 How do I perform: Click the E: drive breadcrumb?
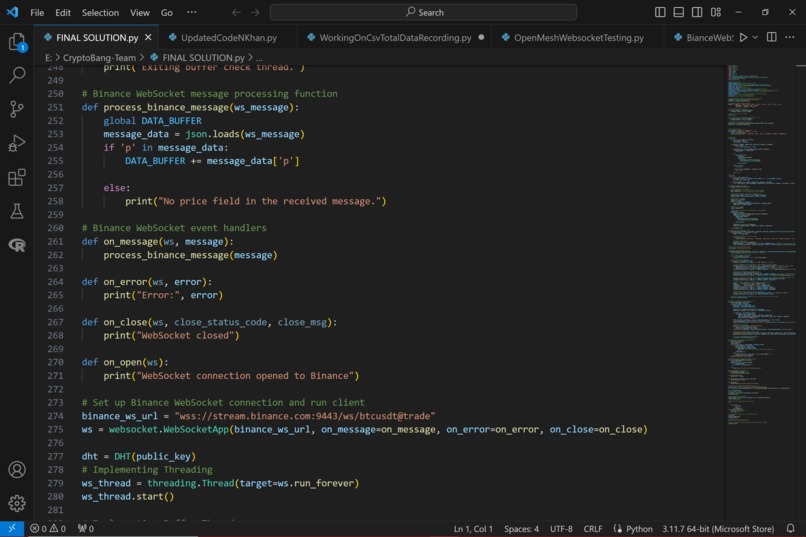[x=48, y=58]
